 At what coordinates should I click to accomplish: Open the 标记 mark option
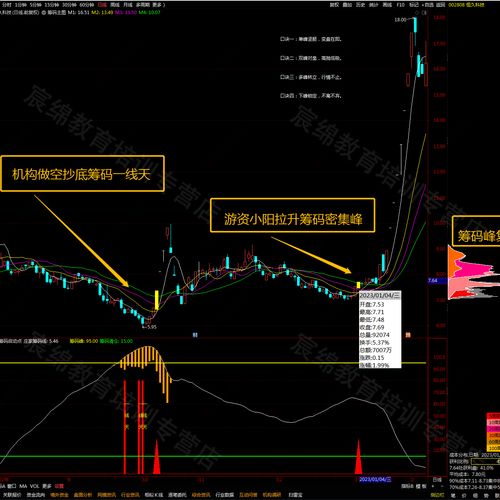click(x=414, y=5)
